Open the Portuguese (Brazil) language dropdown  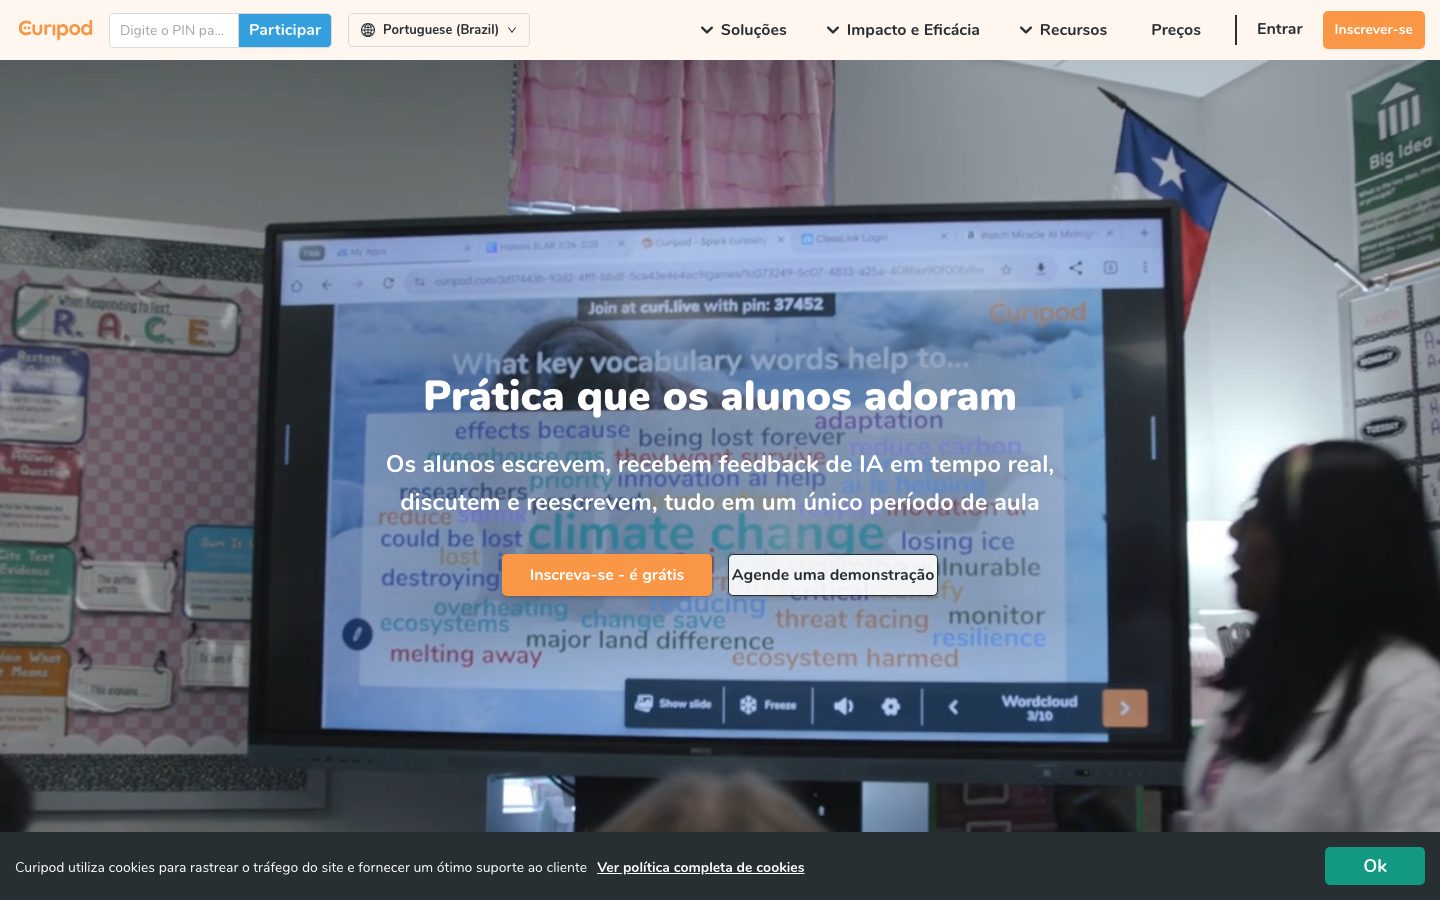coord(439,30)
